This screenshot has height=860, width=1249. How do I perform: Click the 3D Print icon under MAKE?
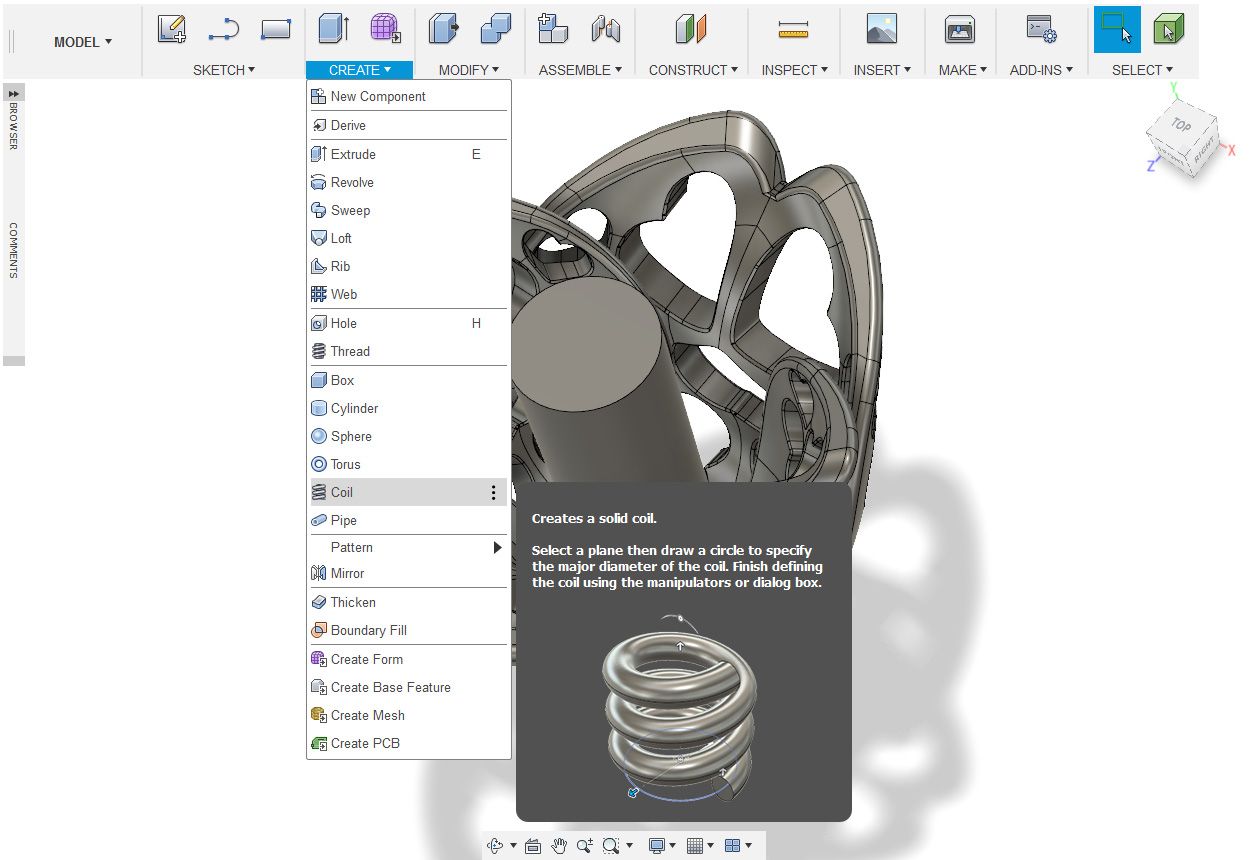point(959,30)
